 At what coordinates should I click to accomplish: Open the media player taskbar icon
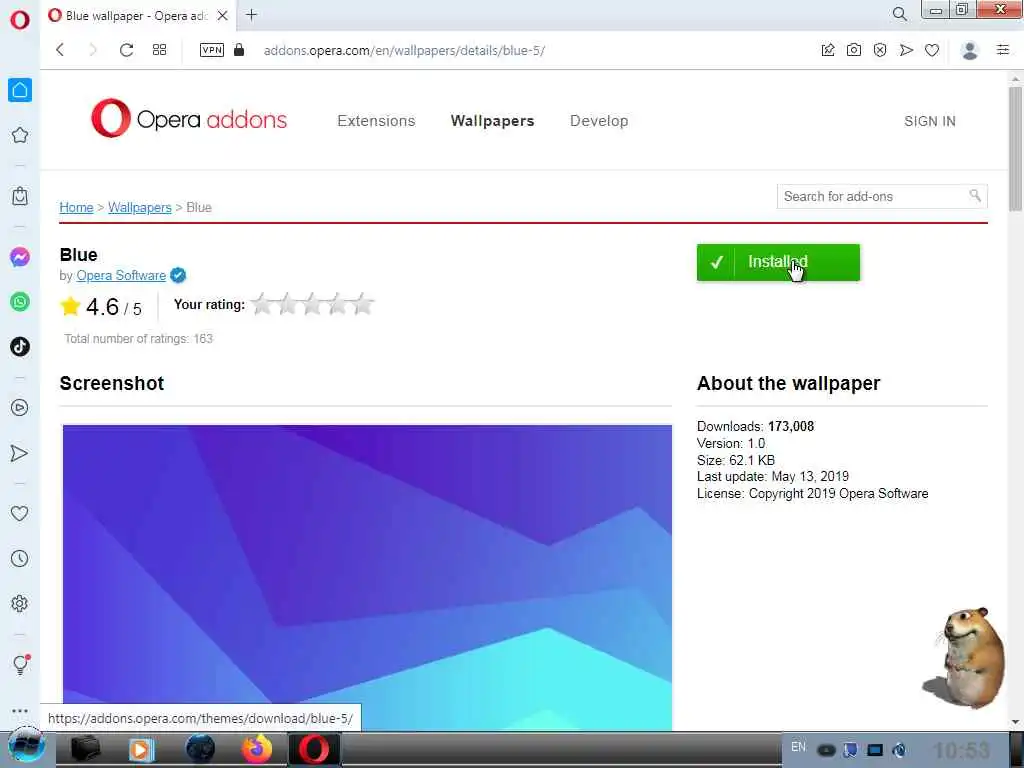[x=141, y=749]
